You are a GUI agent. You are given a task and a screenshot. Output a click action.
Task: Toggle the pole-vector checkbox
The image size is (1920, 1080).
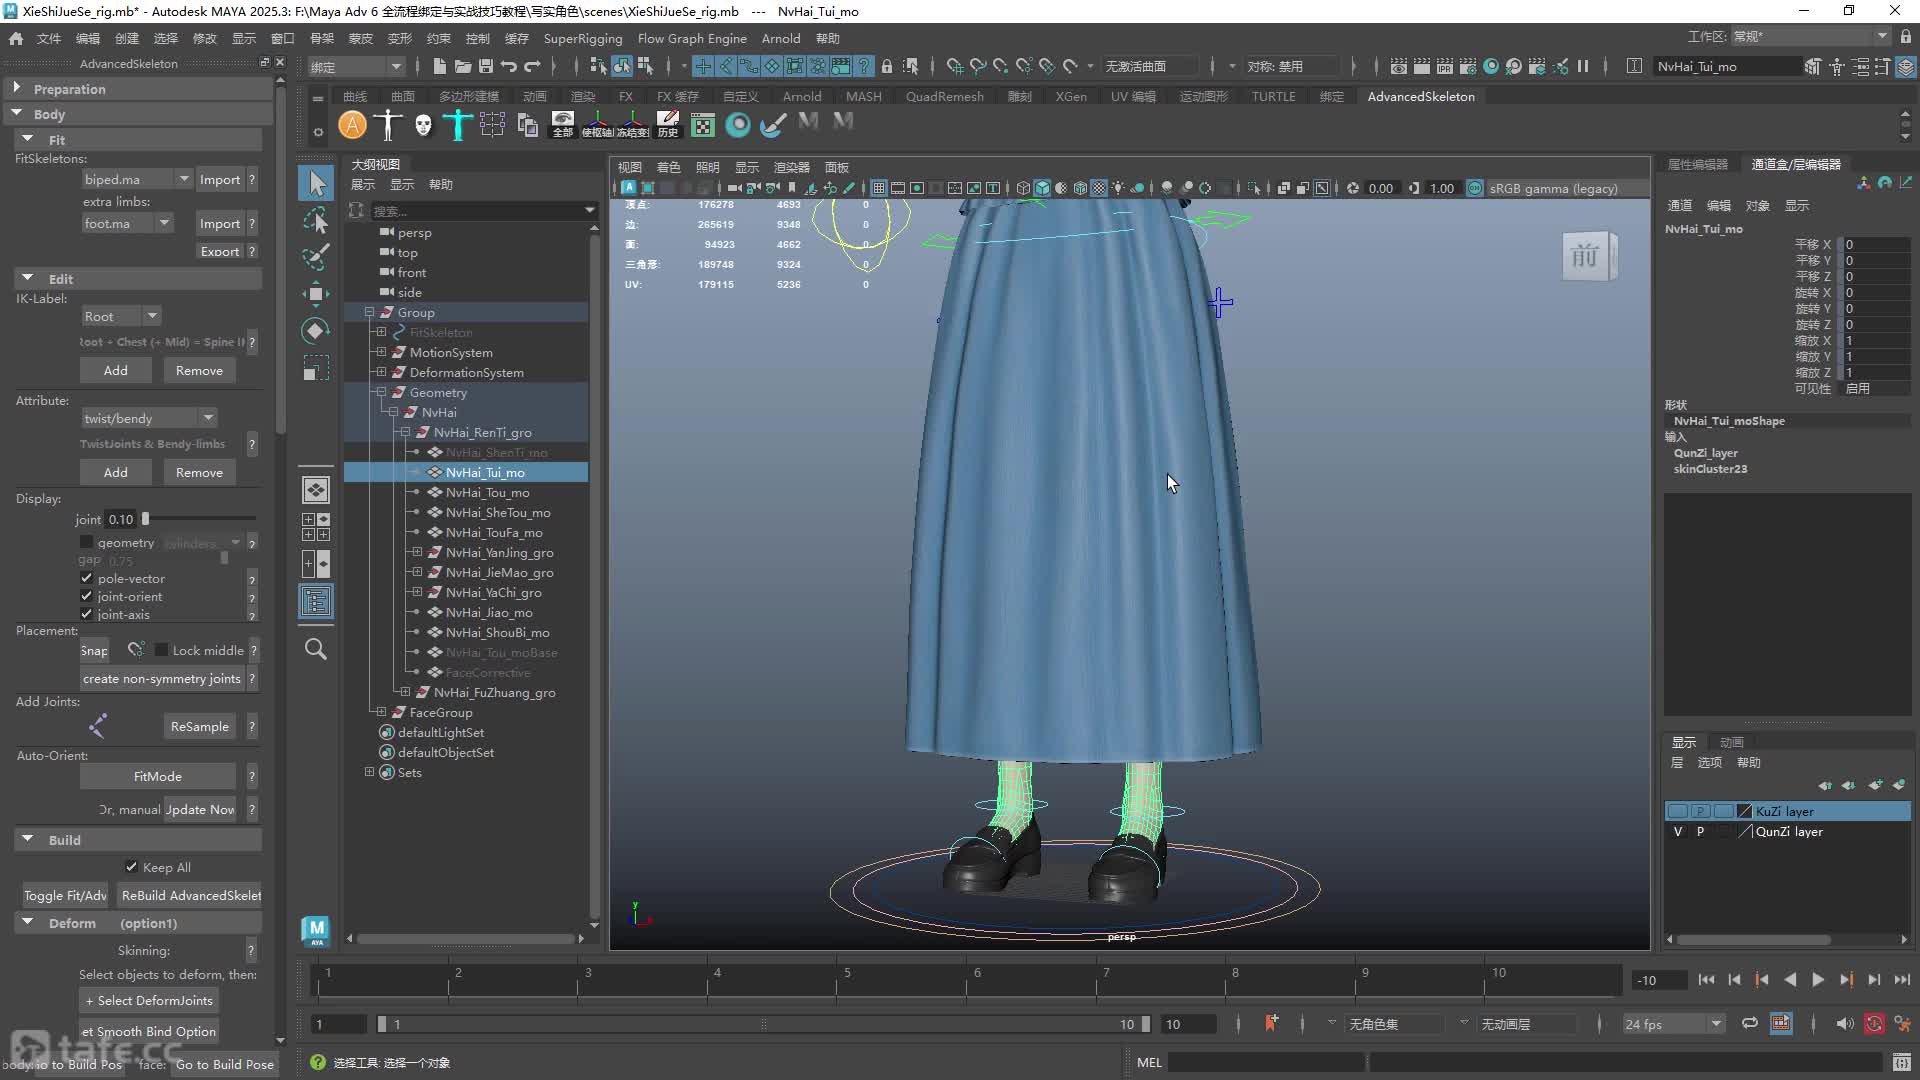[x=87, y=578]
